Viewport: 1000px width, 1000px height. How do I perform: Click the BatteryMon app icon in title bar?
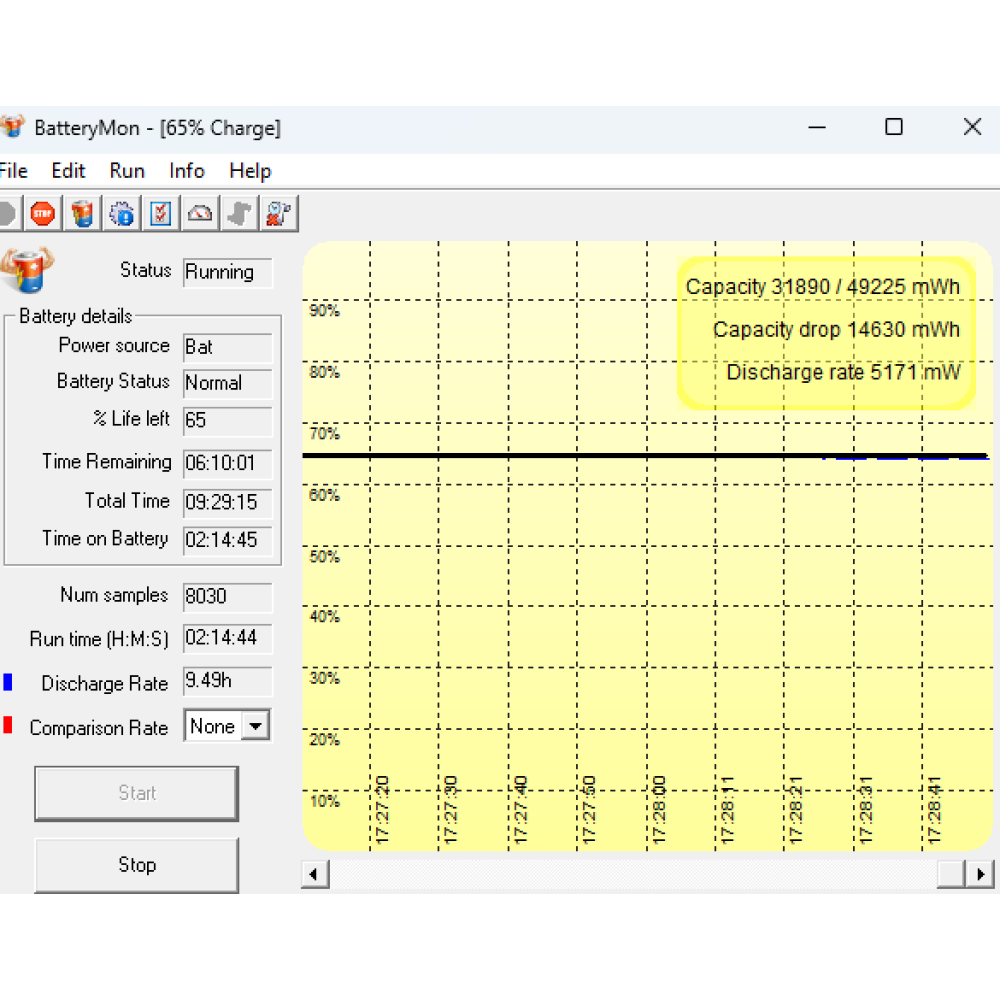[12, 127]
